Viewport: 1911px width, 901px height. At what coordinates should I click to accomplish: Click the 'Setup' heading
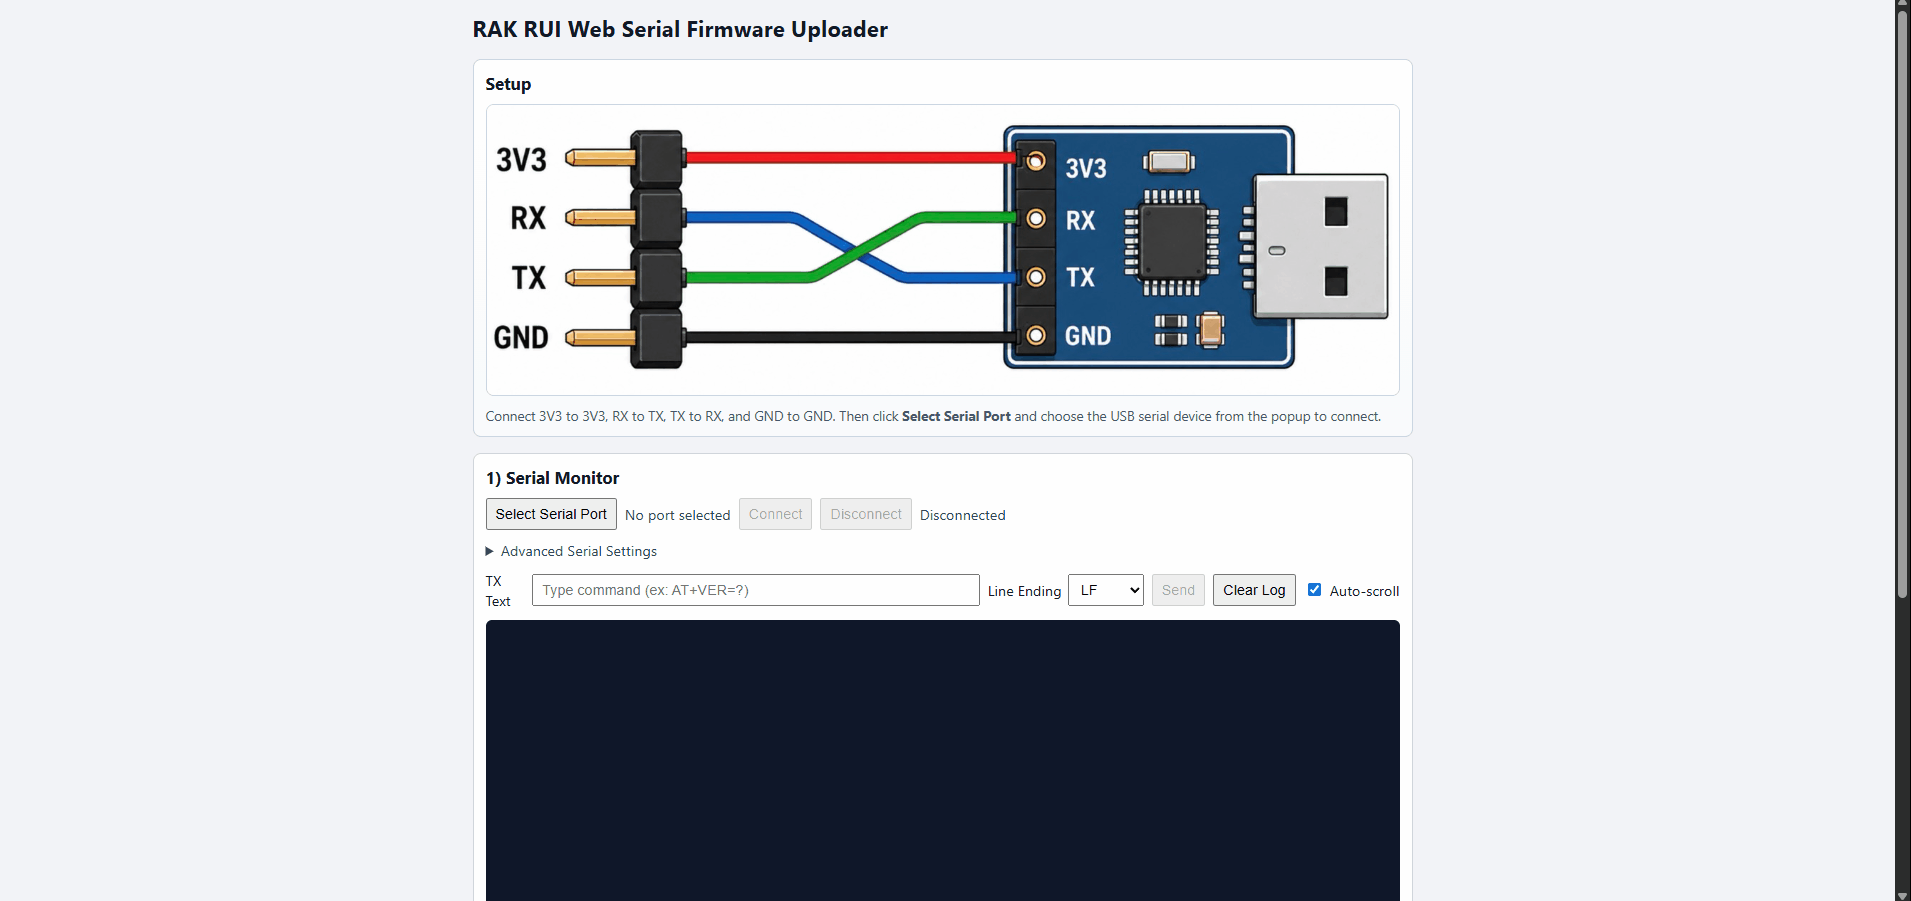(508, 84)
